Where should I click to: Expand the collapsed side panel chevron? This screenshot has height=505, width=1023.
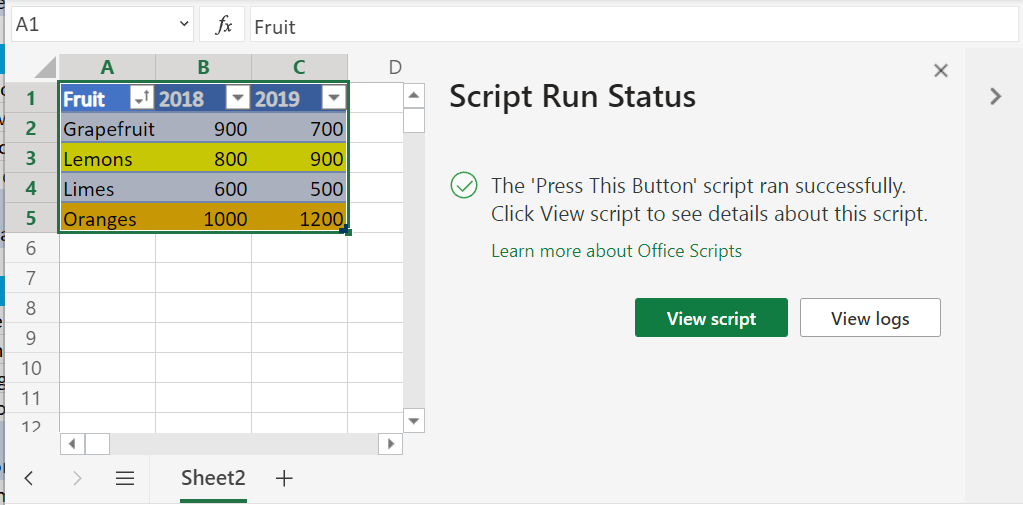click(x=994, y=96)
